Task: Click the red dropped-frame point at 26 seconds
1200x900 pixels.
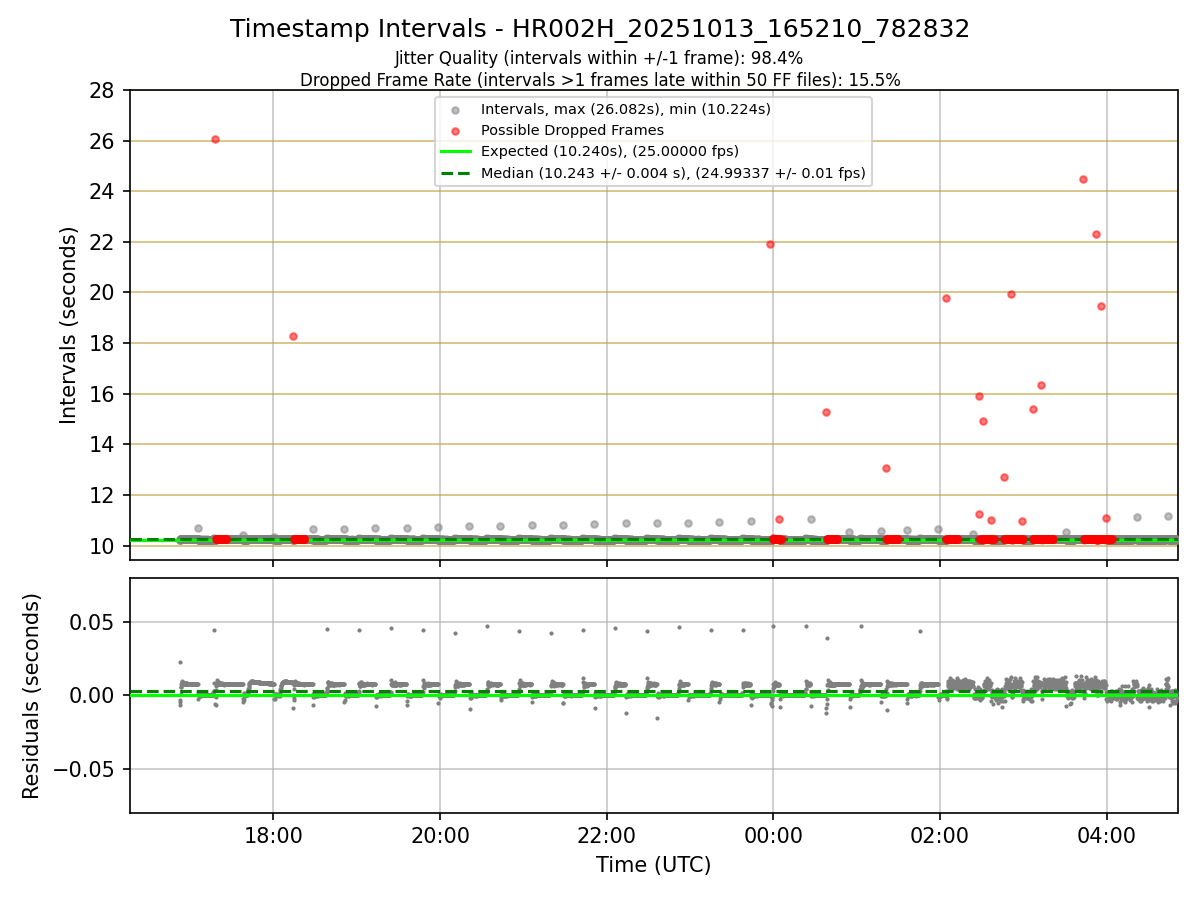Action: click(215, 139)
